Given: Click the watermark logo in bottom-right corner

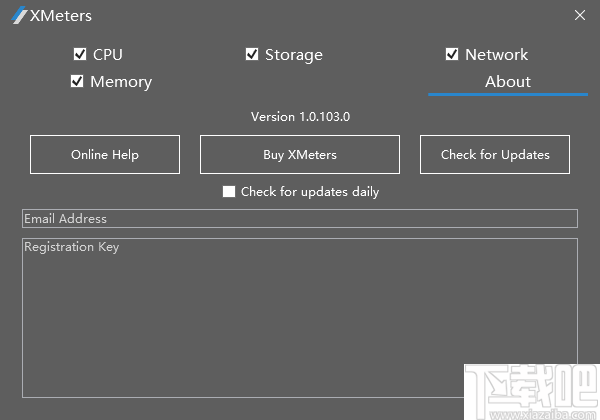Looking at the screenshot, I should click(x=530, y=392).
